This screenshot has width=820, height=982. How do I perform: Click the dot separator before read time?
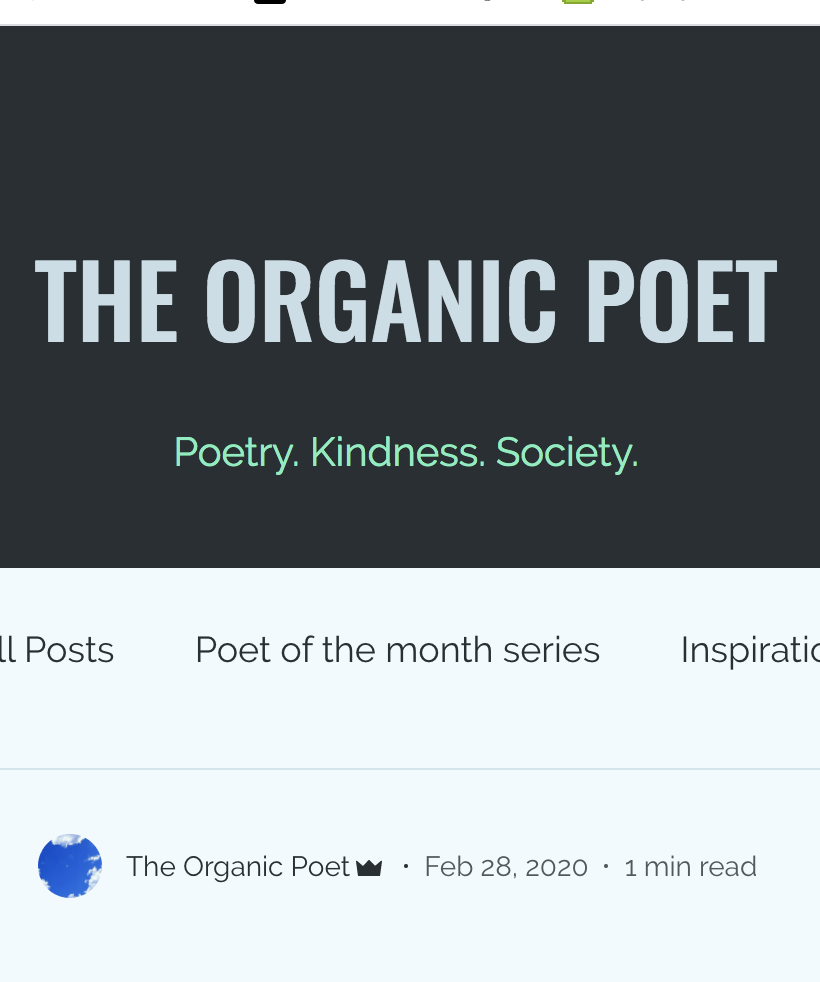pyautogui.click(x=606, y=866)
